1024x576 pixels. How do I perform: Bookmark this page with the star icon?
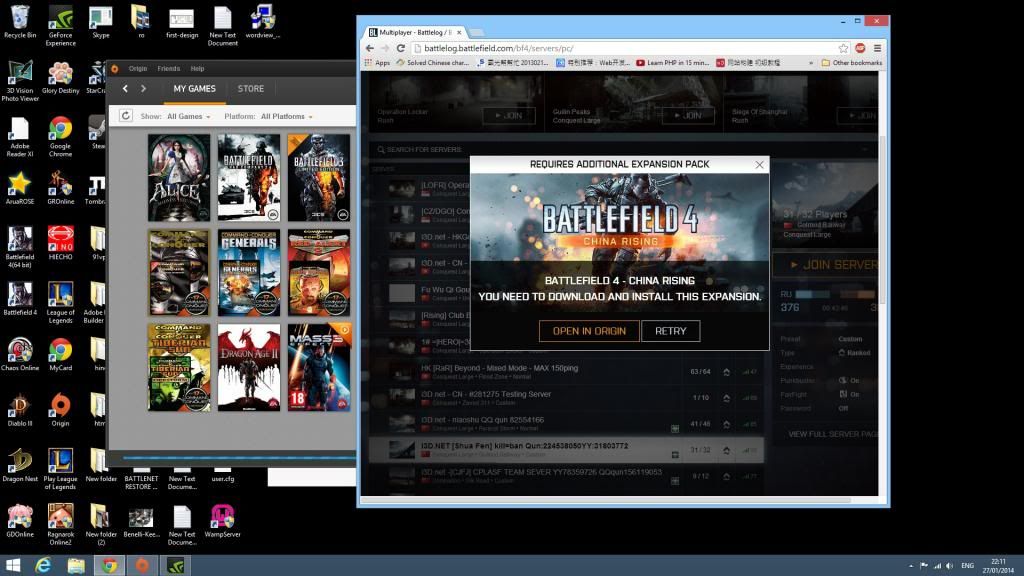pos(843,48)
